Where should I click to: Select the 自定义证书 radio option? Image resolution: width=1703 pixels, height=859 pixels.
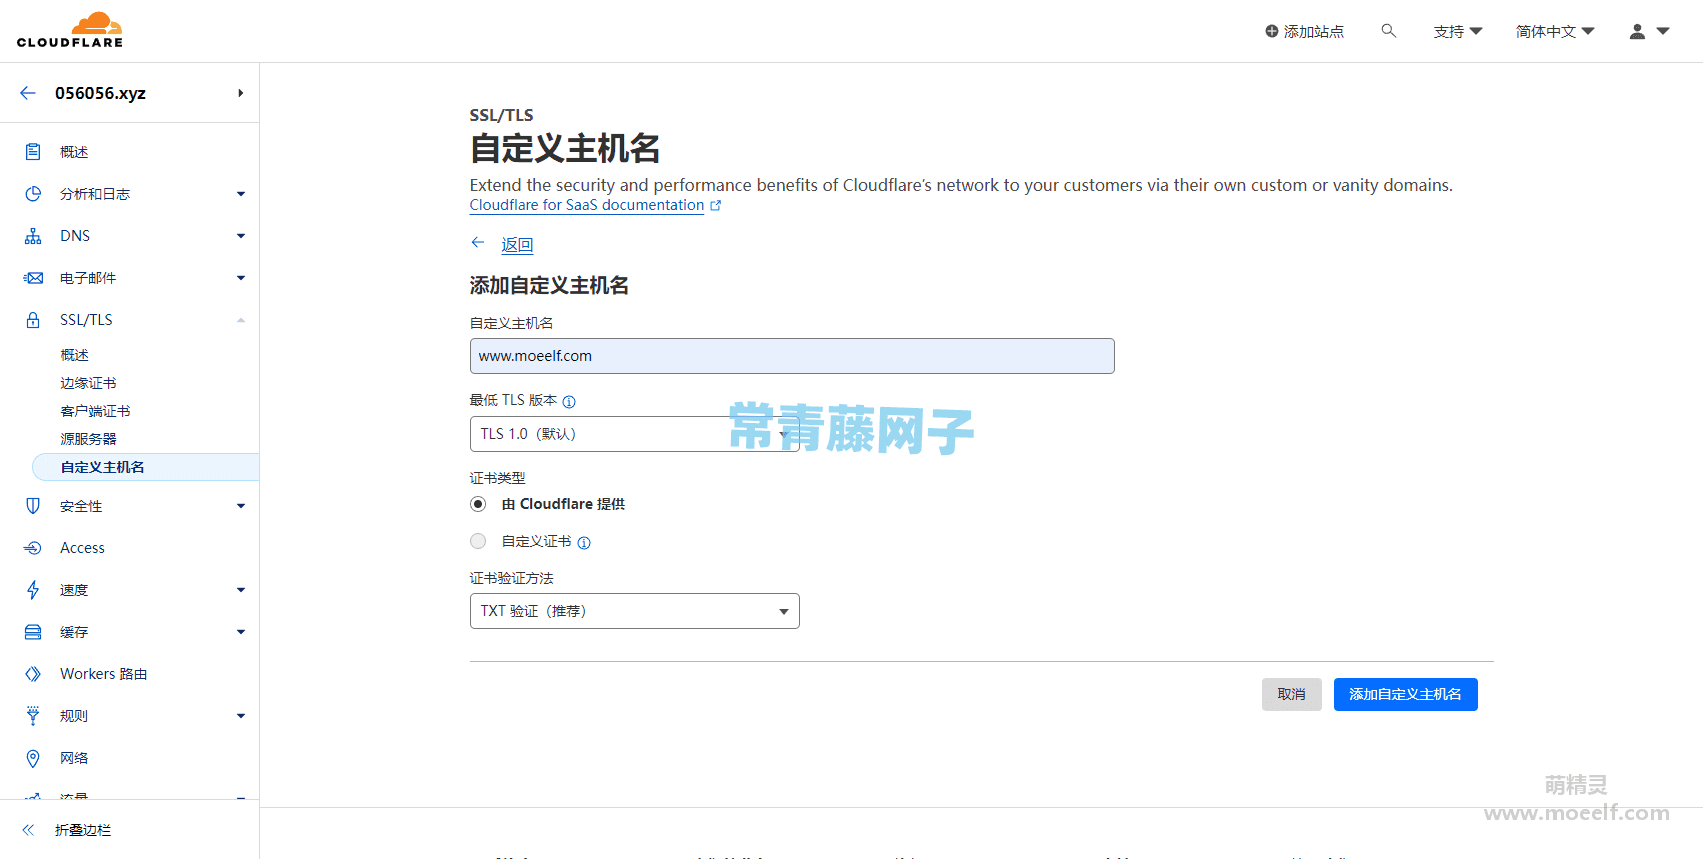pyautogui.click(x=478, y=541)
